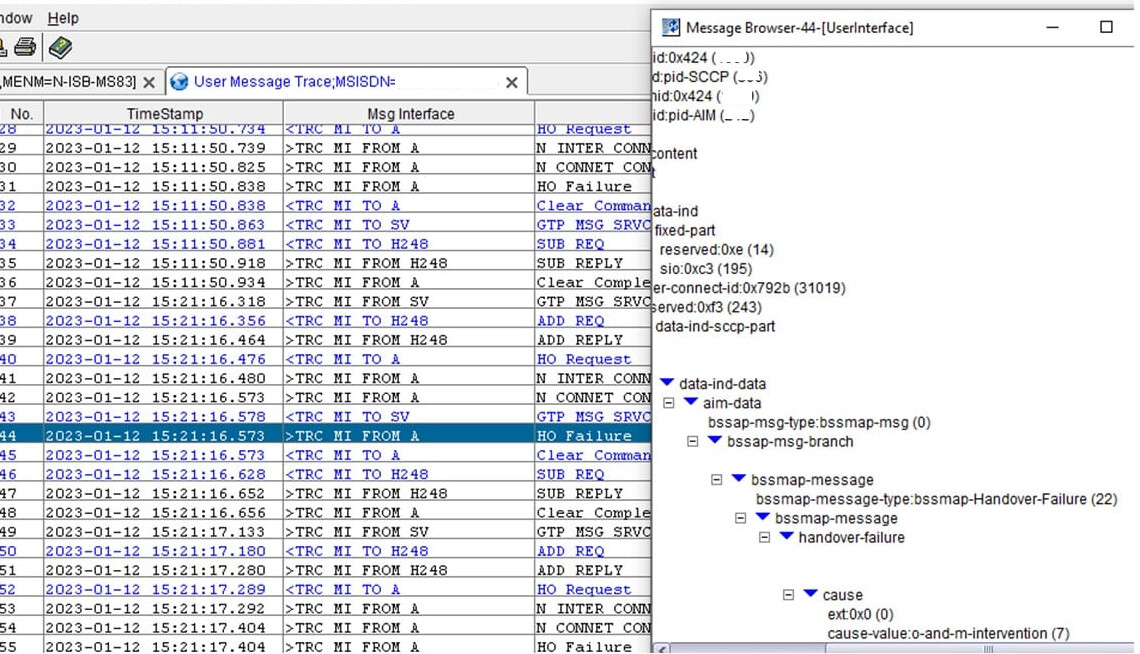Select GTP MSG SRVC row at 15:21:16.318
This screenshot has height=654, width=1140.
[325, 301]
